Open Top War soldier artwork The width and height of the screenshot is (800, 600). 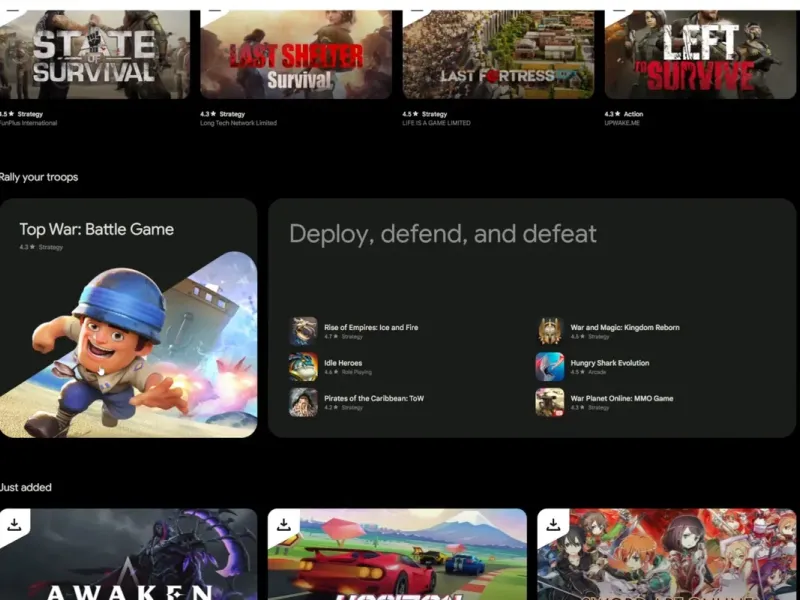click(x=129, y=345)
